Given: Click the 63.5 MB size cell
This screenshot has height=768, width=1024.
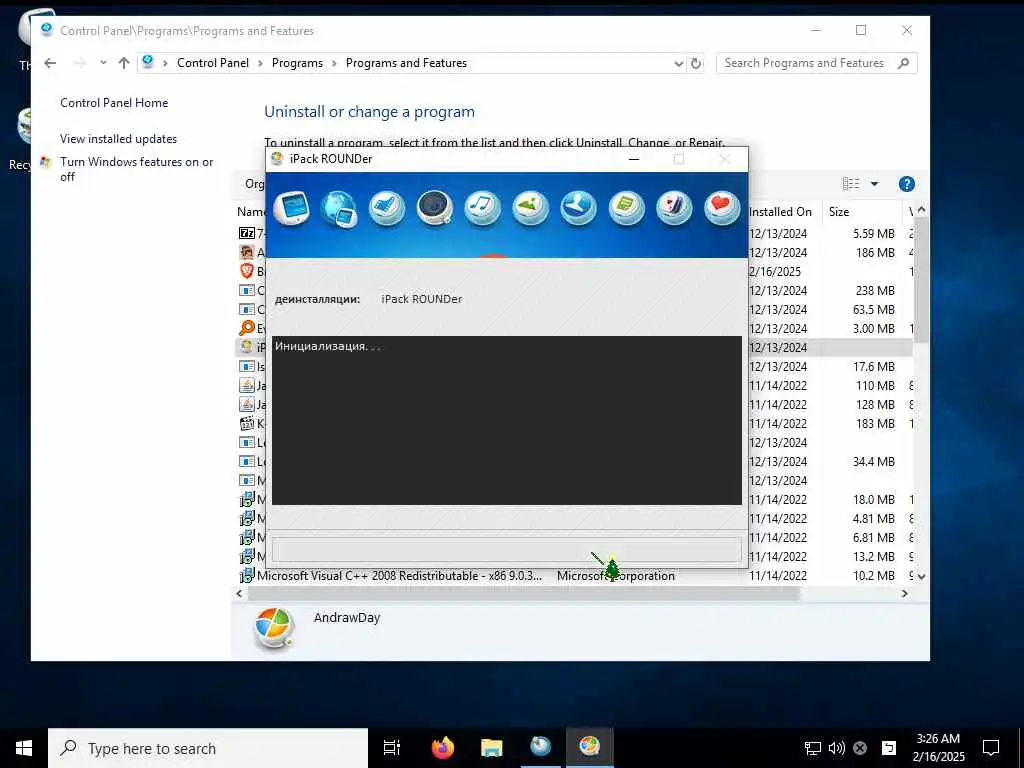Looking at the screenshot, I should 874,310.
